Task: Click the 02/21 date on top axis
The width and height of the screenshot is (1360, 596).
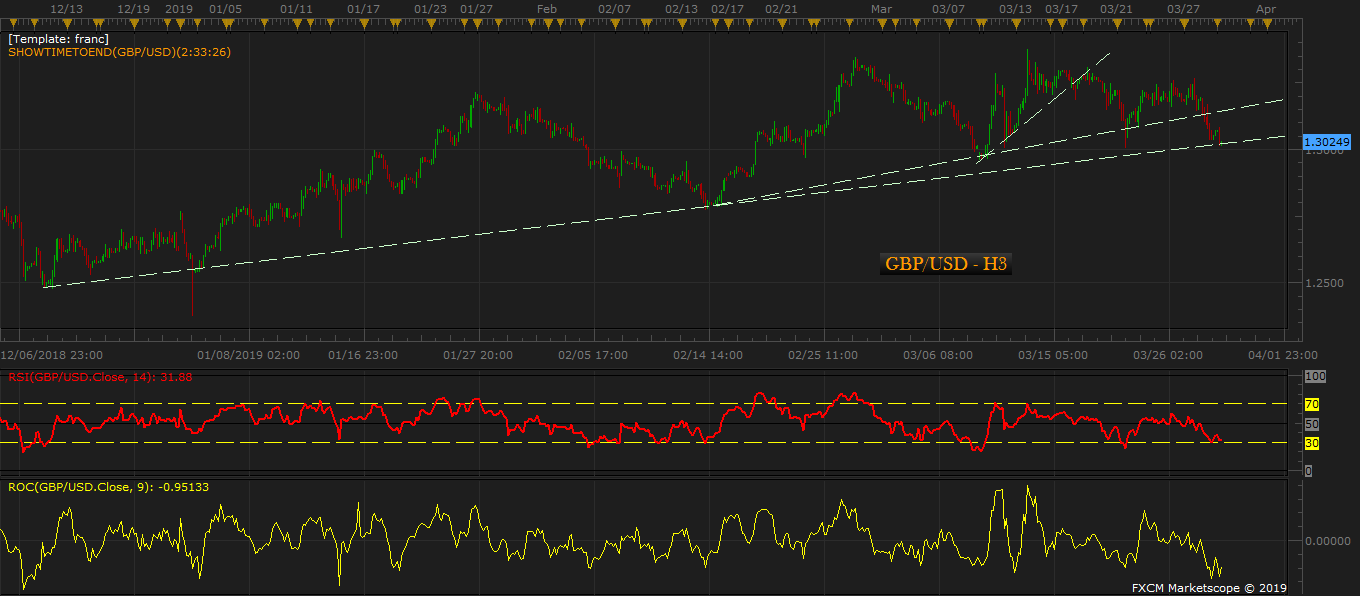Action: tap(781, 8)
